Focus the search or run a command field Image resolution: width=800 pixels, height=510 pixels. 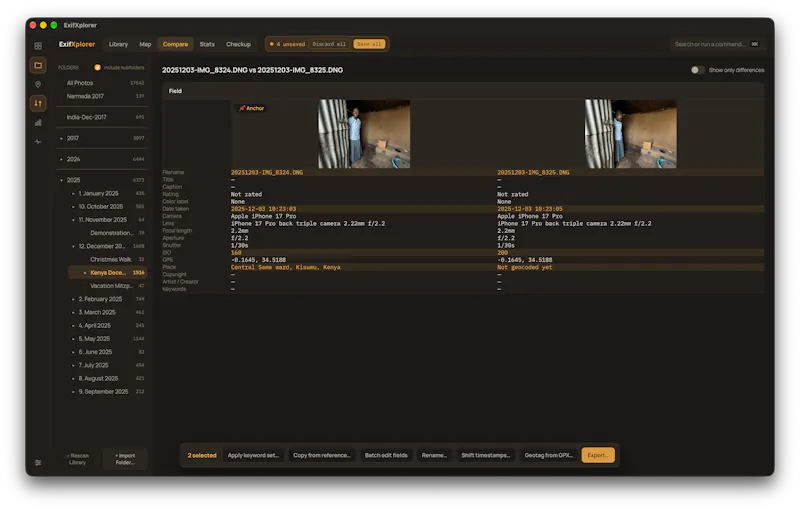717,44
